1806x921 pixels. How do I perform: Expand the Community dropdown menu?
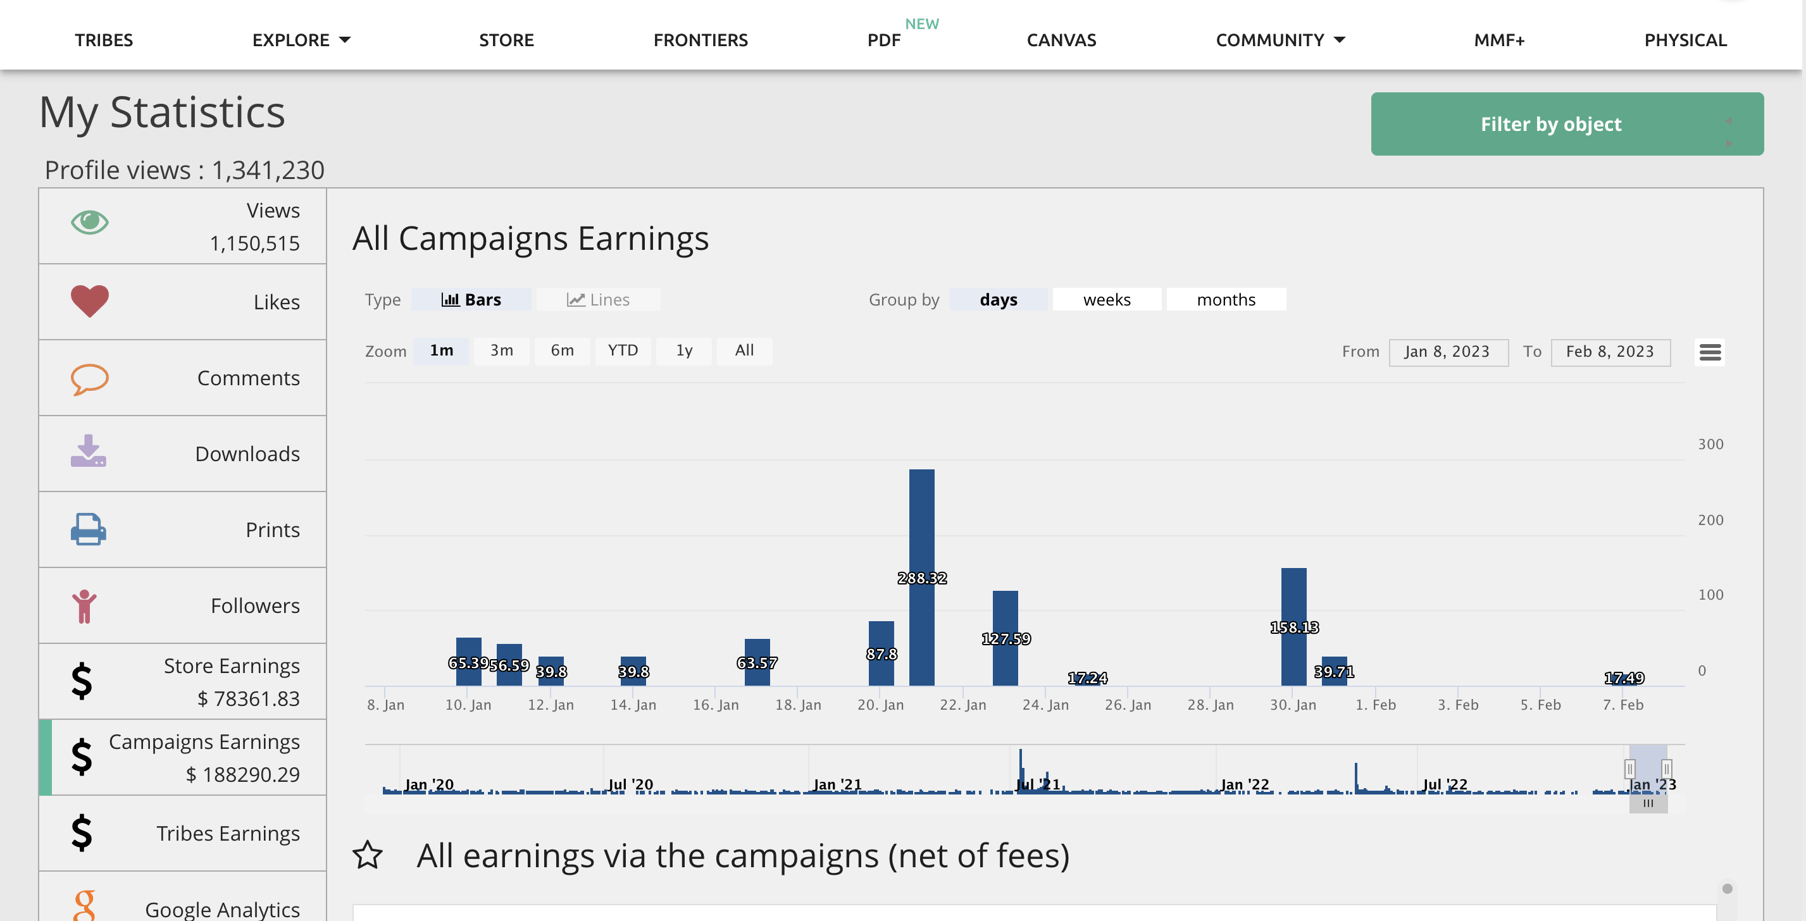(1280, 40)
